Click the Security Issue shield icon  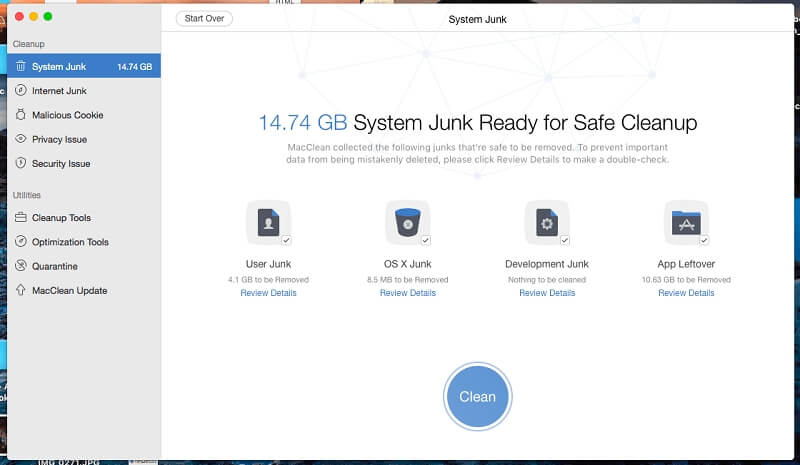coord(21,163)
